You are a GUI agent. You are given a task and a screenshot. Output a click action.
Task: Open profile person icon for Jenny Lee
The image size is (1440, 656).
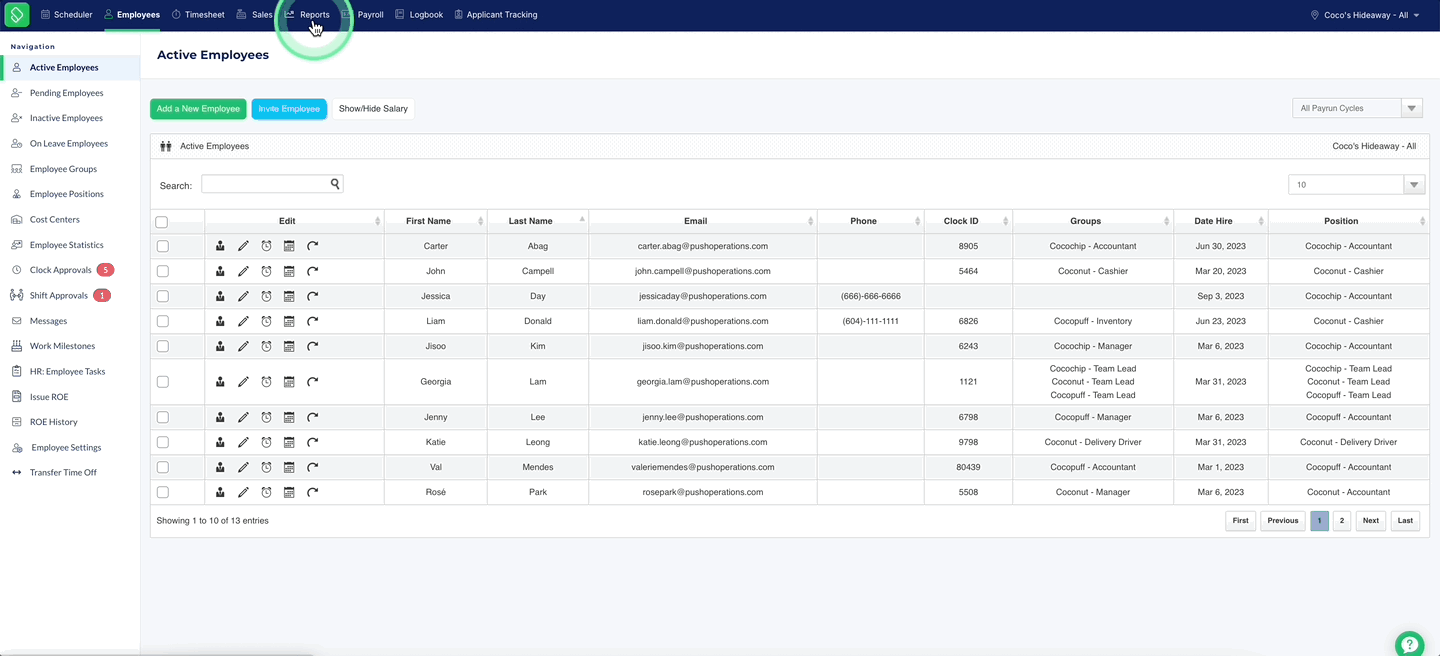[x=220, y=417]
